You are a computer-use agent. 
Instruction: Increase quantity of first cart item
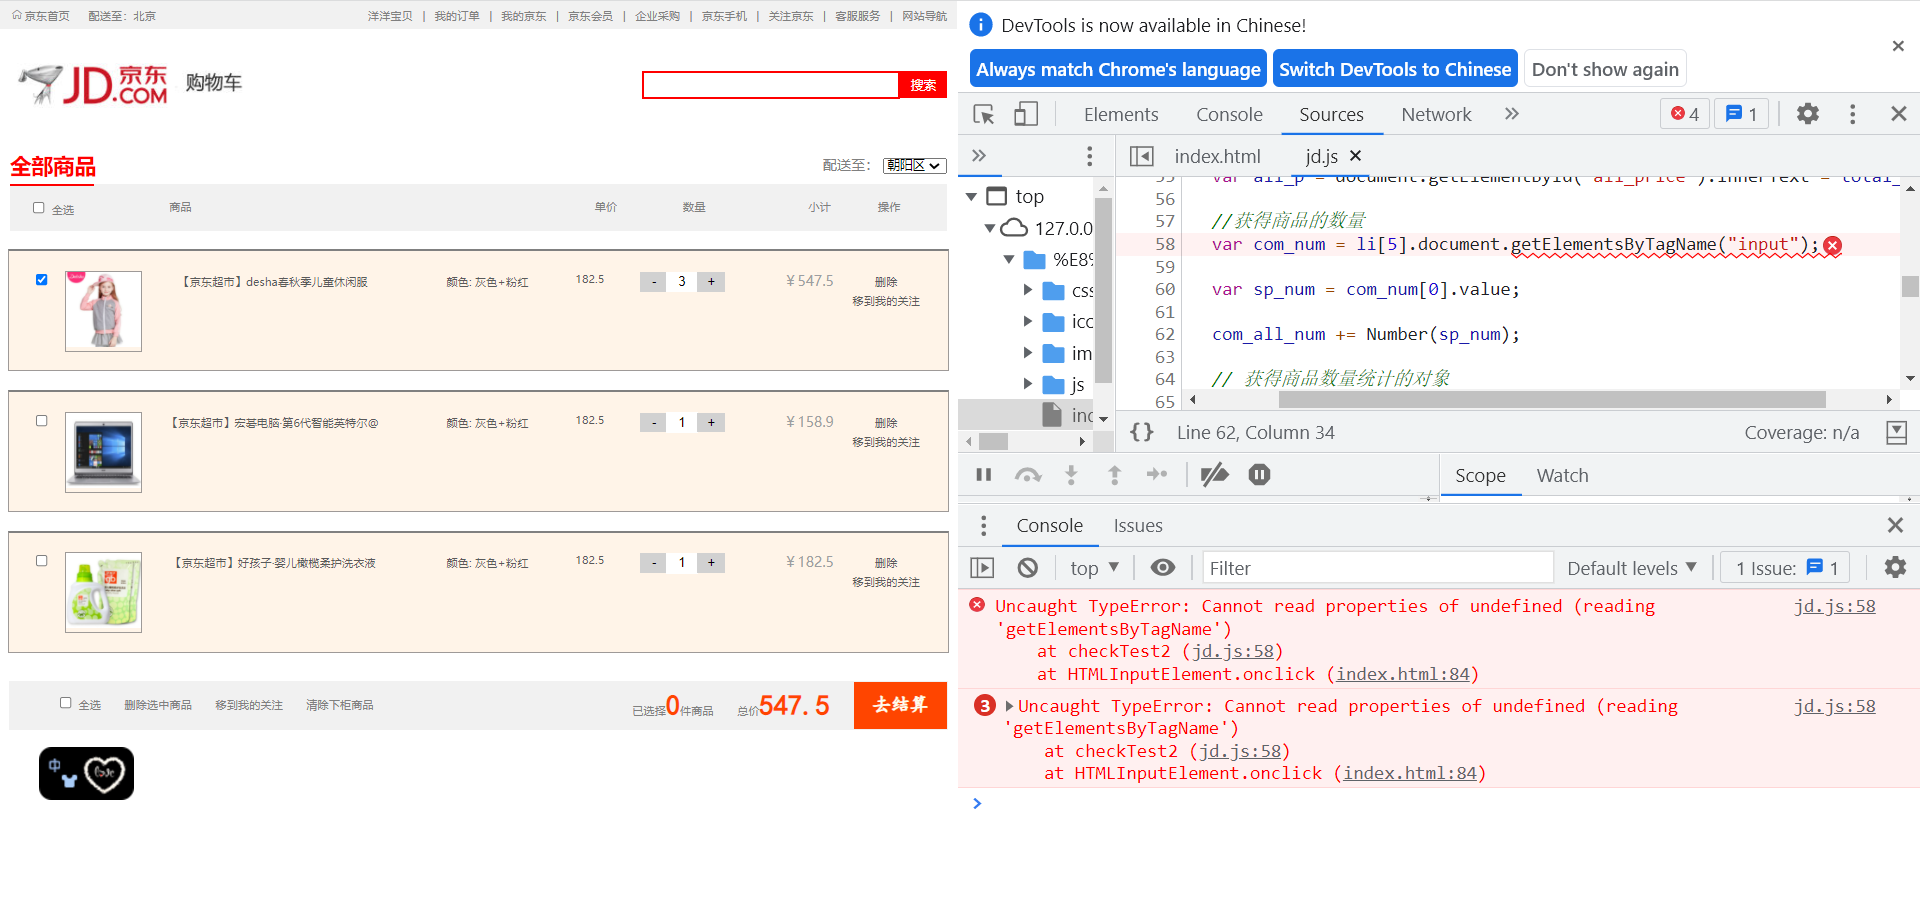point(711,282)
